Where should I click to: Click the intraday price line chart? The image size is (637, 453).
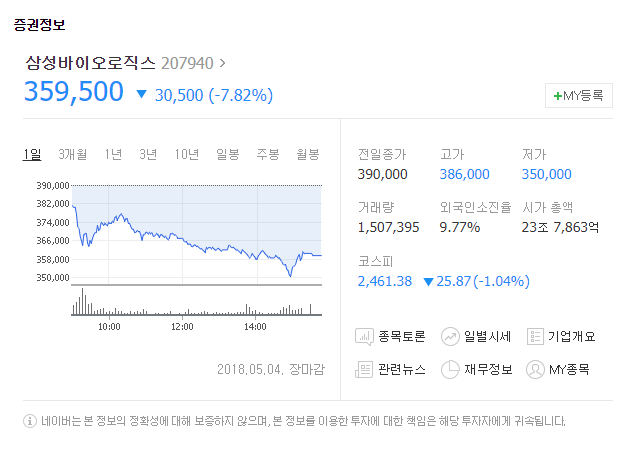point(196,235)
